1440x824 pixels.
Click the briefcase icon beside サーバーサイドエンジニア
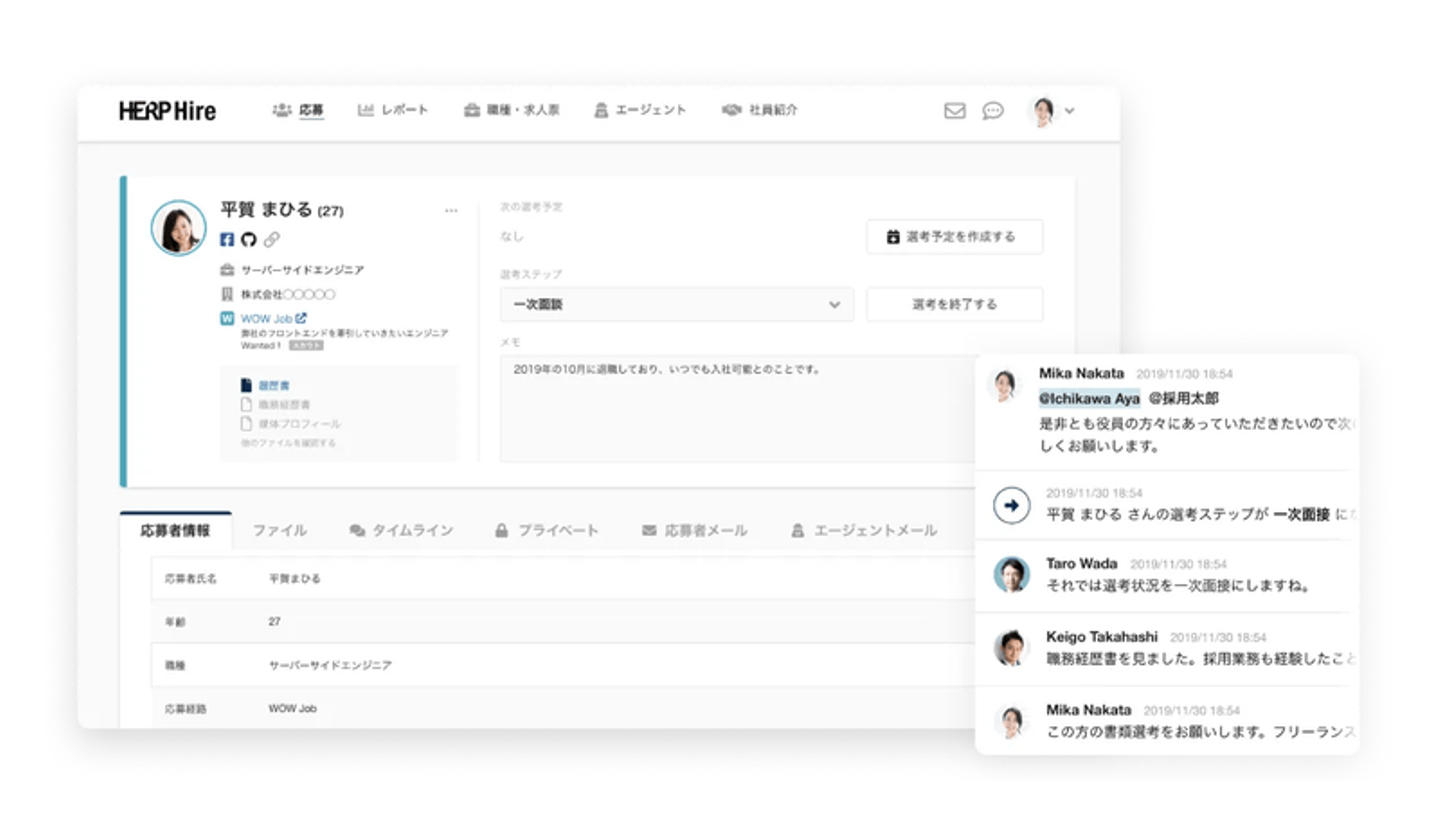click(227, 270)
